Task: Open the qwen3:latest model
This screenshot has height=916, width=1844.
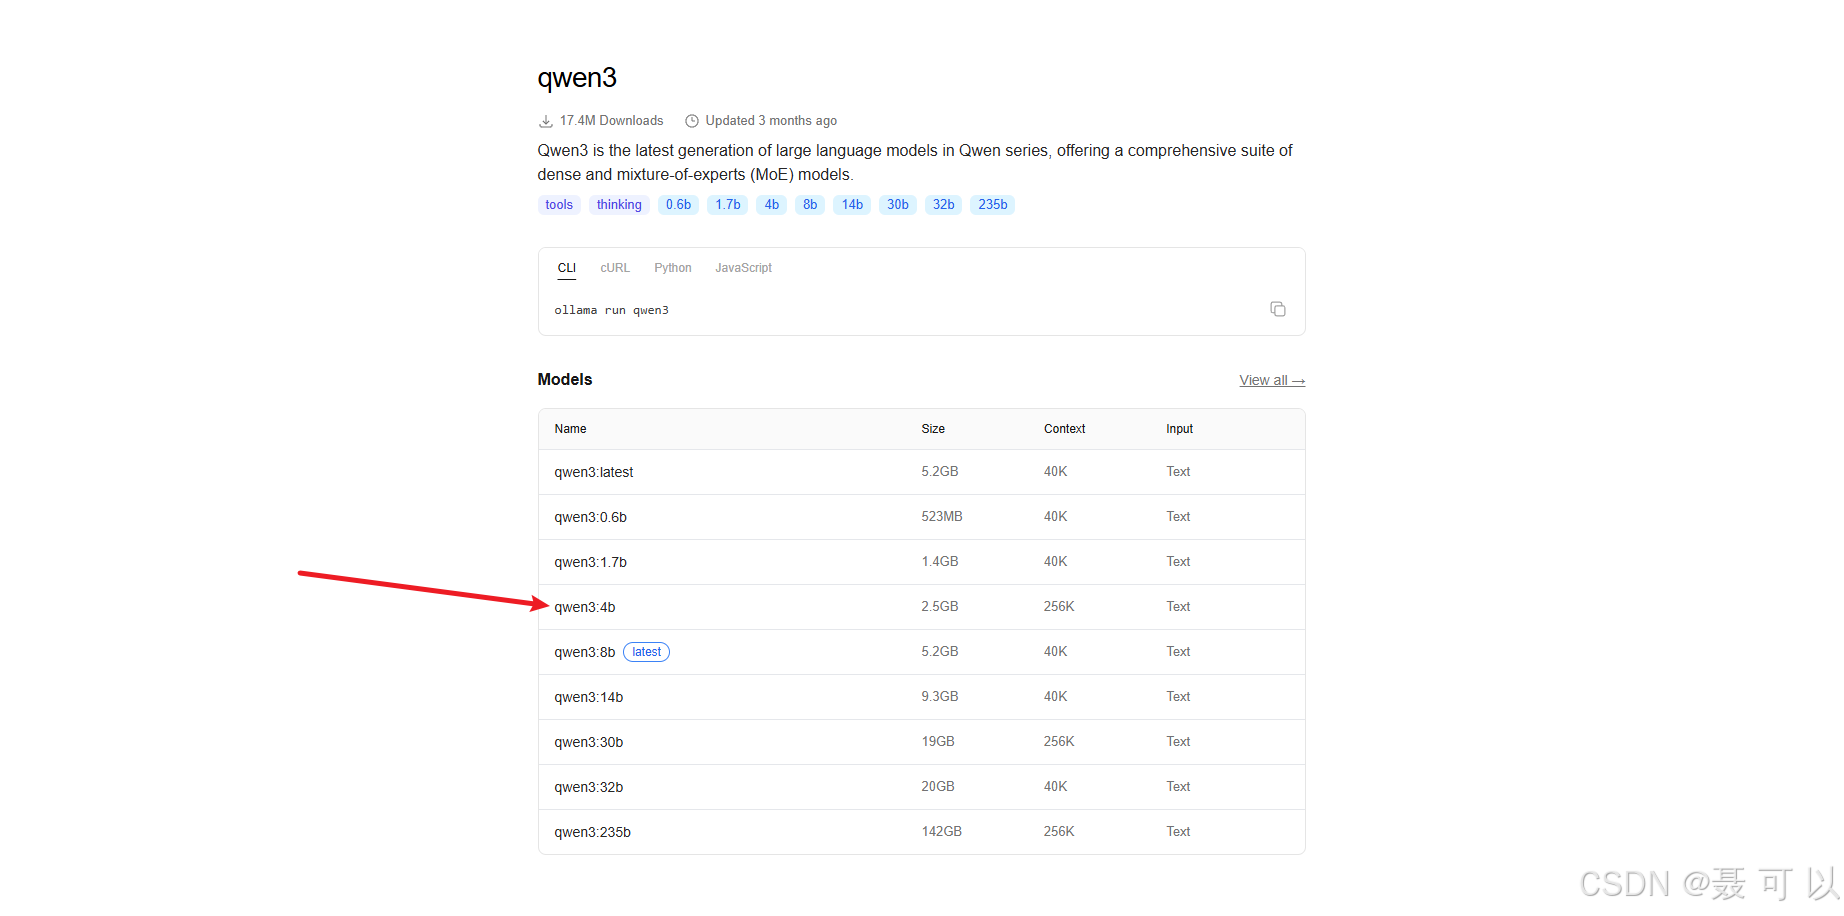Action: tap(594, 472)
